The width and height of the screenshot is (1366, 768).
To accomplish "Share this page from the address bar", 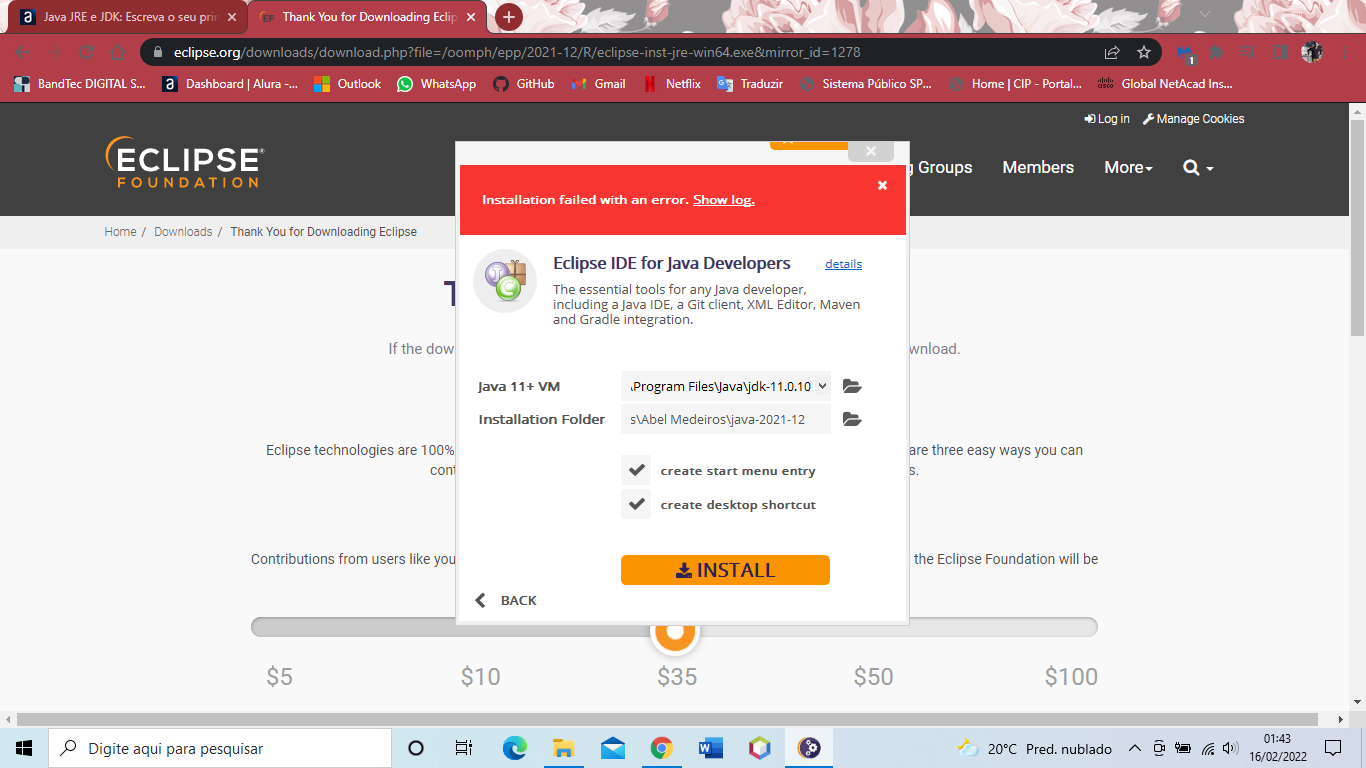I will point(1112,52).
